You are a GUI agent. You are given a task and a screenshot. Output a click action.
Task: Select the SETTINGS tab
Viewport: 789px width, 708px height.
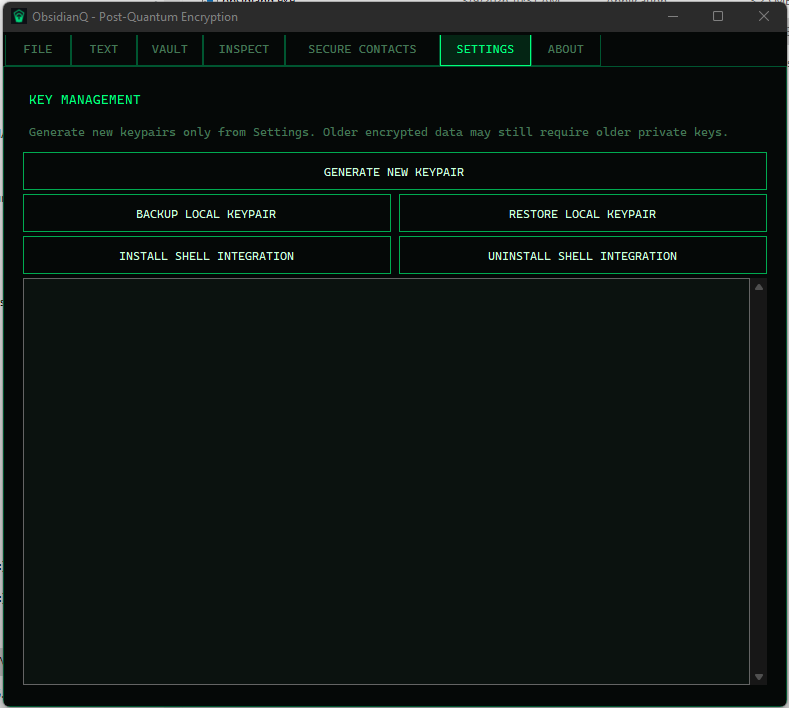tap(485, 49)
